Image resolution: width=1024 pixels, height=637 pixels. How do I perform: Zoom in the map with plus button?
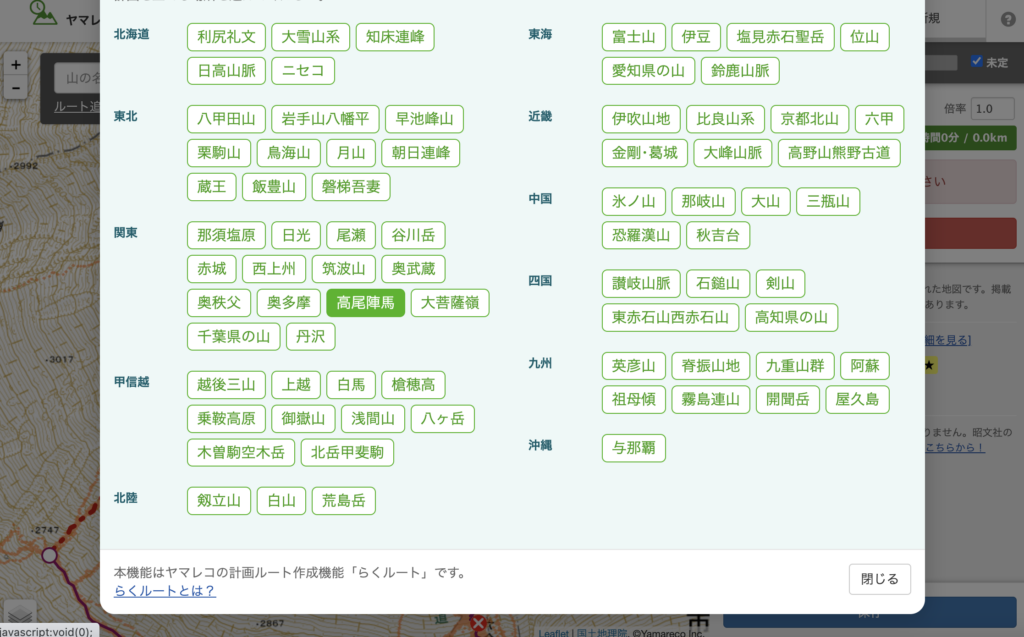[x=16, y=65]
